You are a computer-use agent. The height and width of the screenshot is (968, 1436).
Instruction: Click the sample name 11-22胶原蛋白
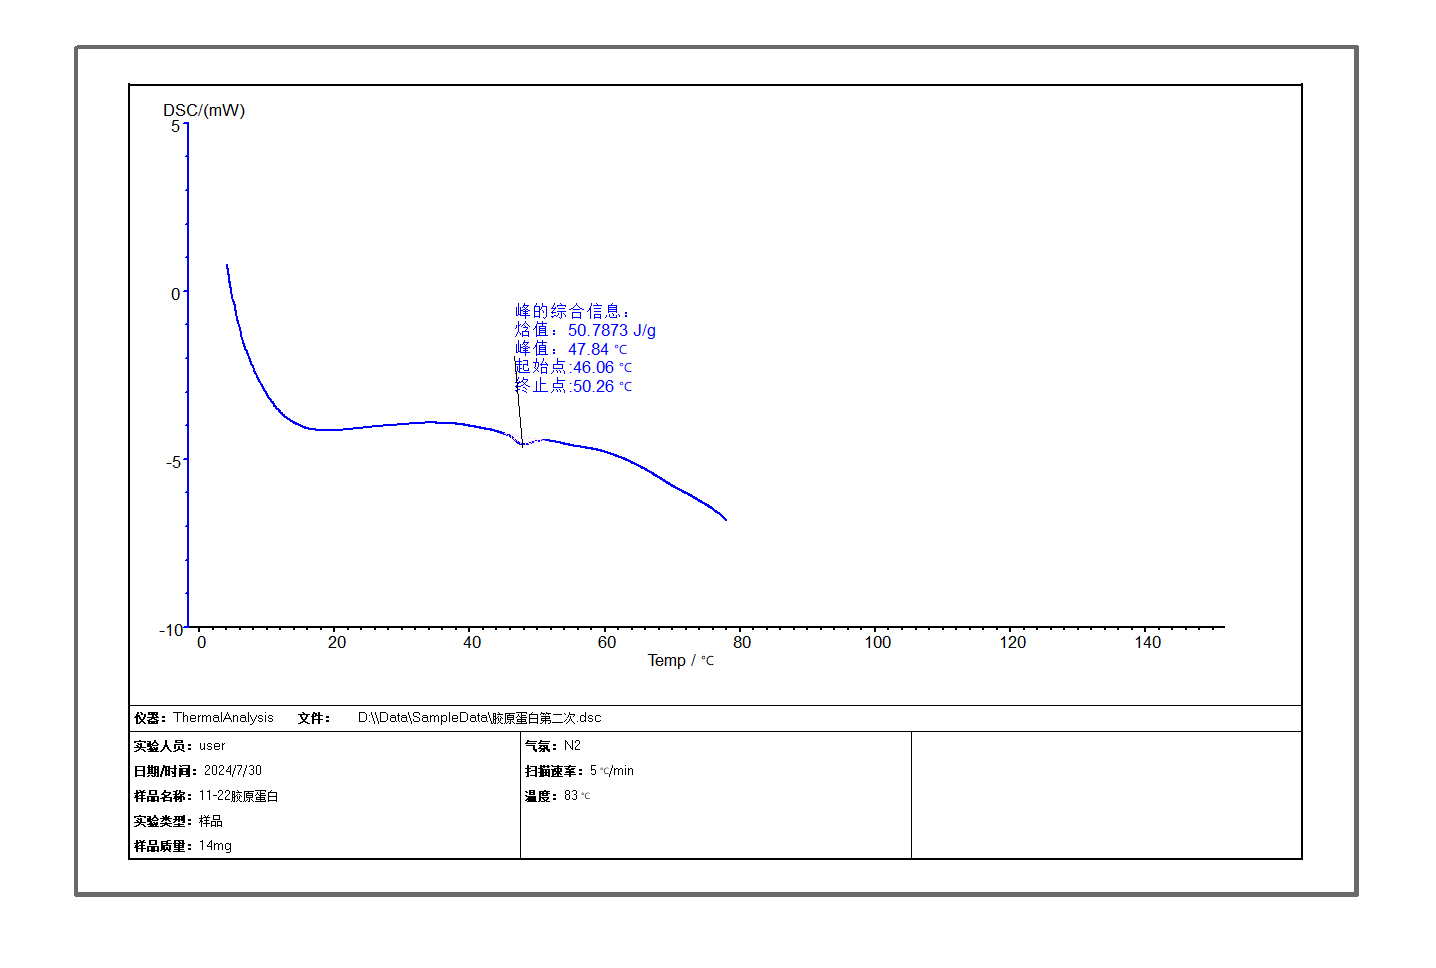click(238, 796)
